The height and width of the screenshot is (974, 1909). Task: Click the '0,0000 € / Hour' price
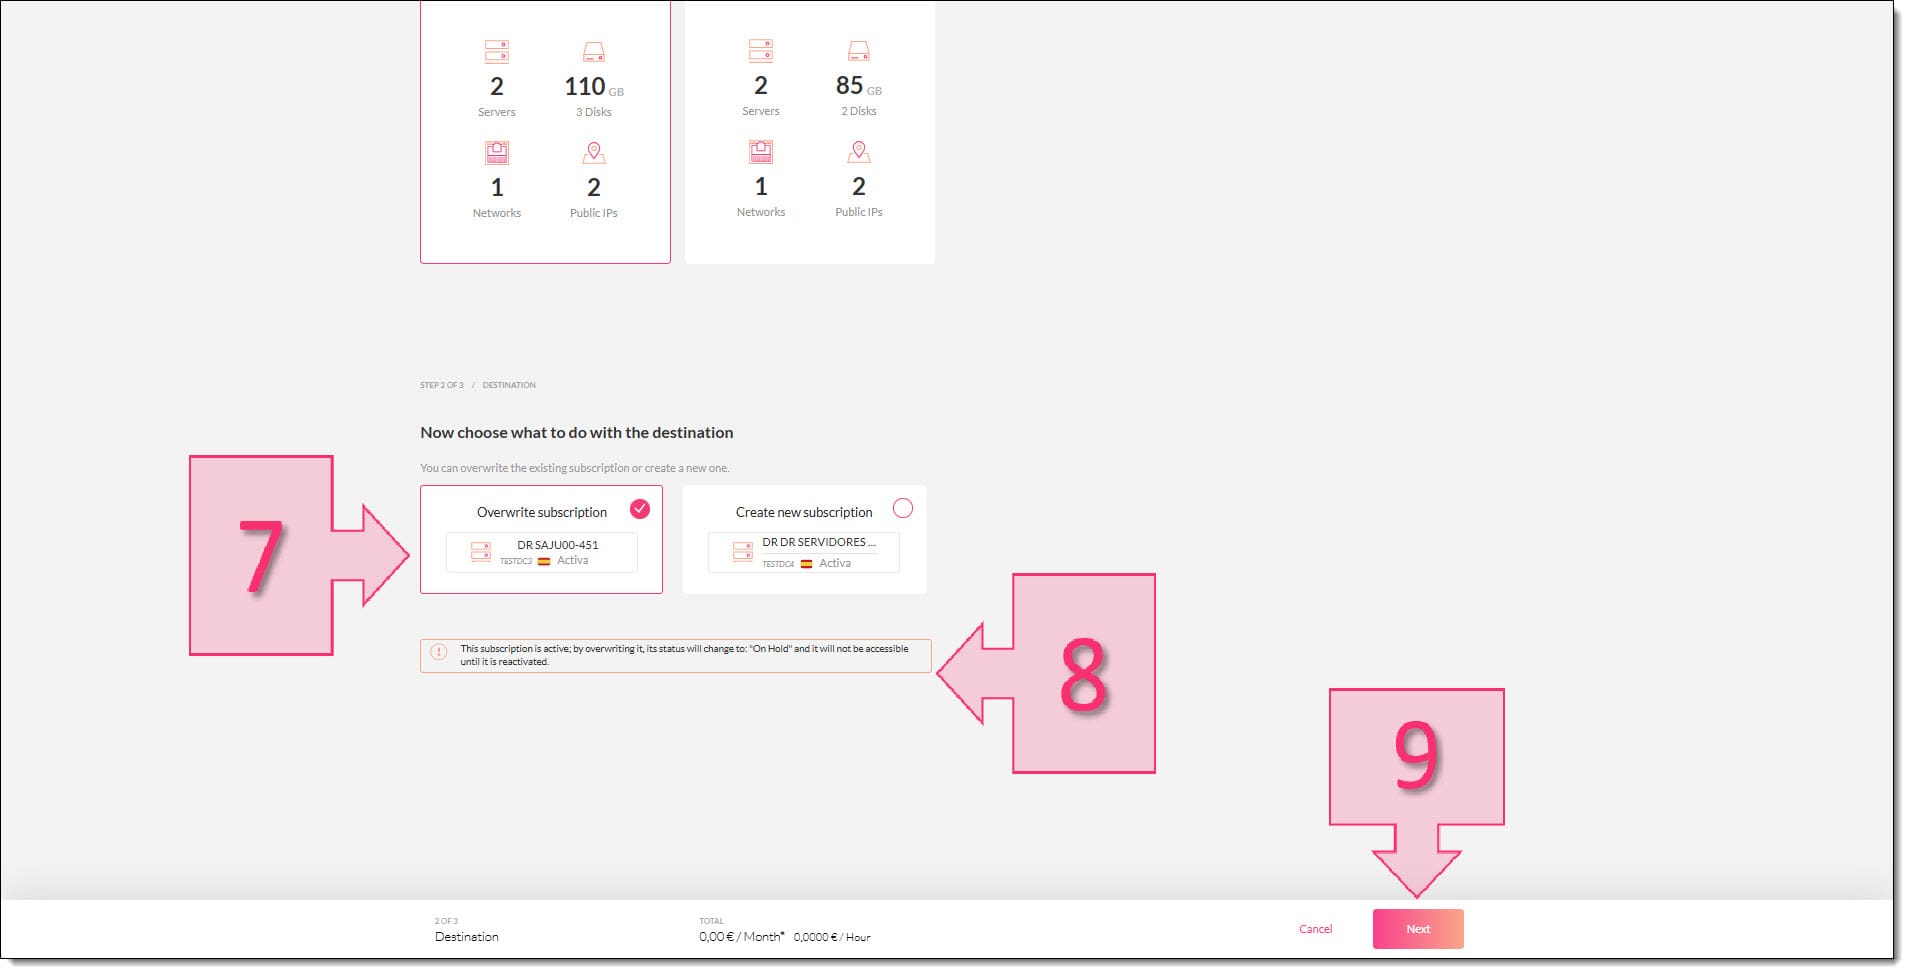pyautogui.click(x=832, y=937)
